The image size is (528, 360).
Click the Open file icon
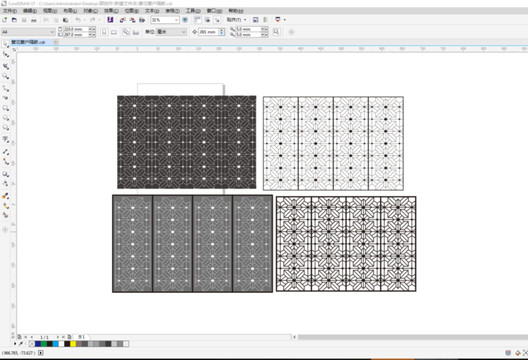point(14,20)
